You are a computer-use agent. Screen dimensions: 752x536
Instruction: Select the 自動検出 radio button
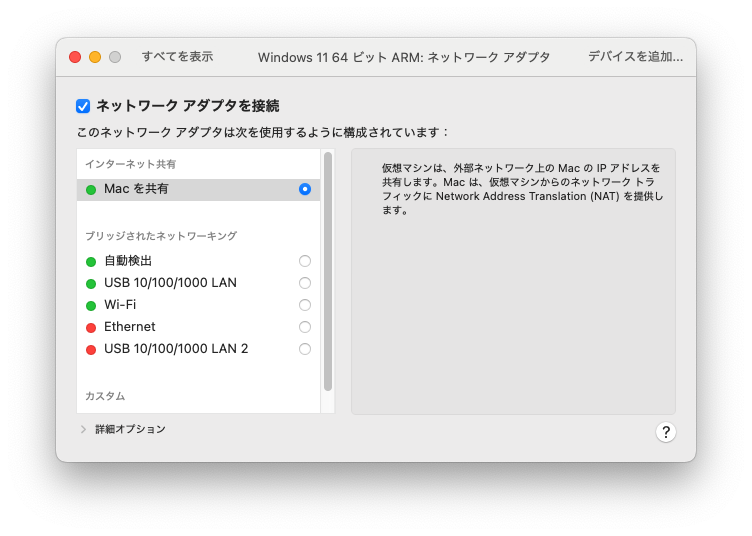tap(305, 261)
